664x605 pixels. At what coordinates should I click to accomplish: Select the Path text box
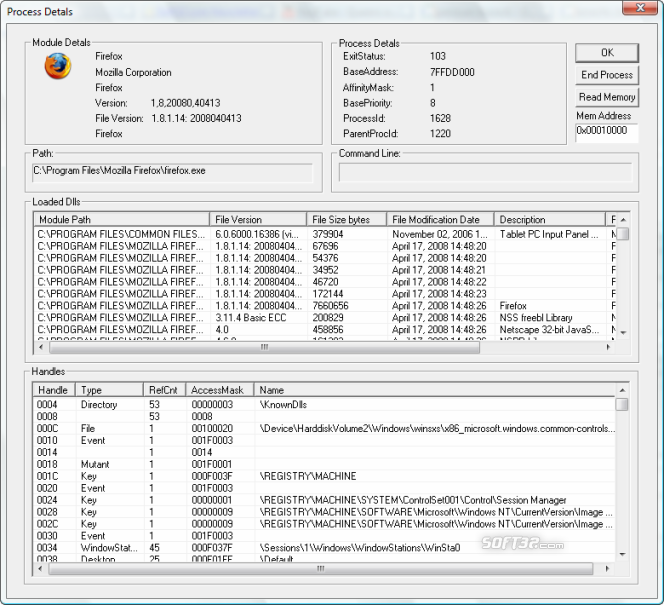click(x=172, y=171)
